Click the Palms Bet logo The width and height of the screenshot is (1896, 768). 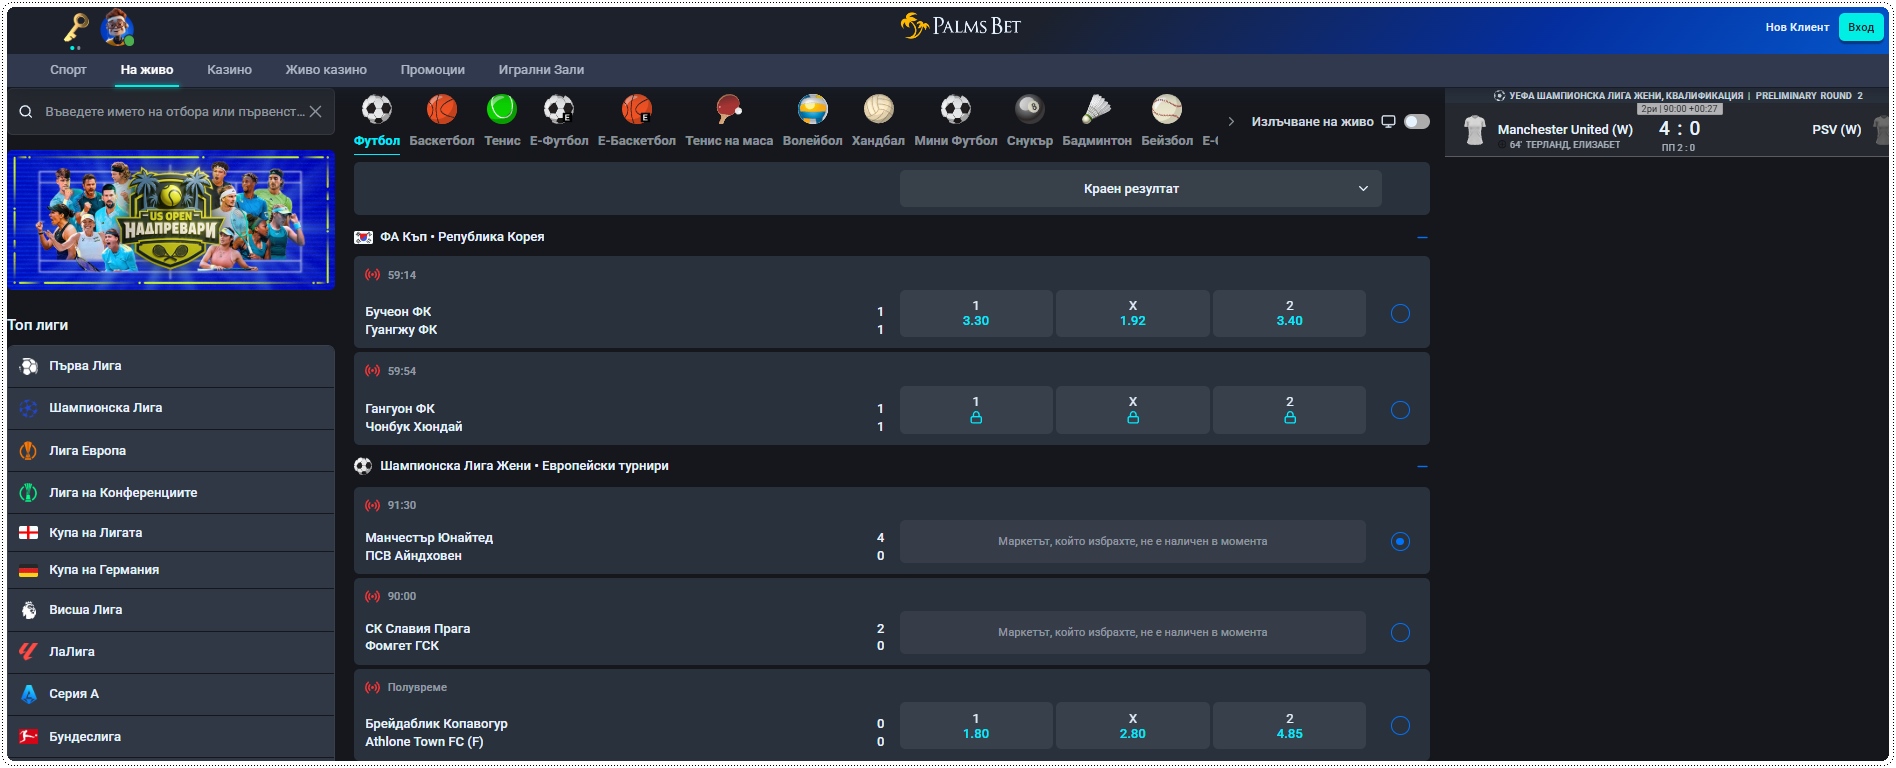(961, 26)
